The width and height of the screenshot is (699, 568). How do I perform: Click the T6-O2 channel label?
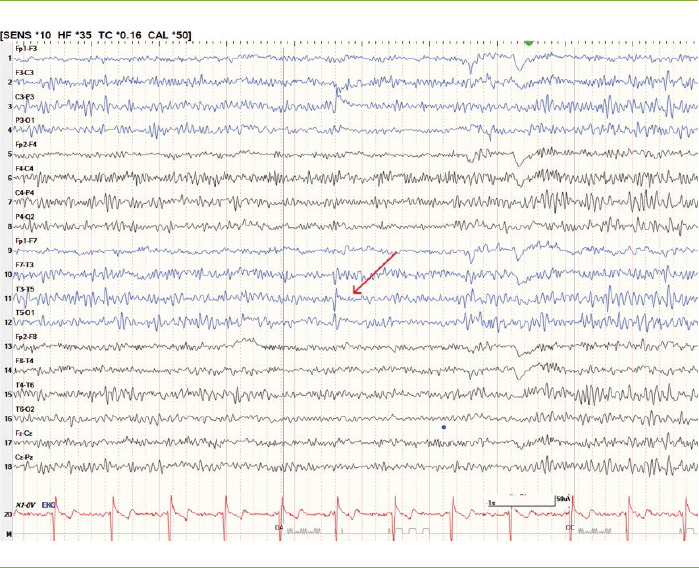tap(25, 409)
